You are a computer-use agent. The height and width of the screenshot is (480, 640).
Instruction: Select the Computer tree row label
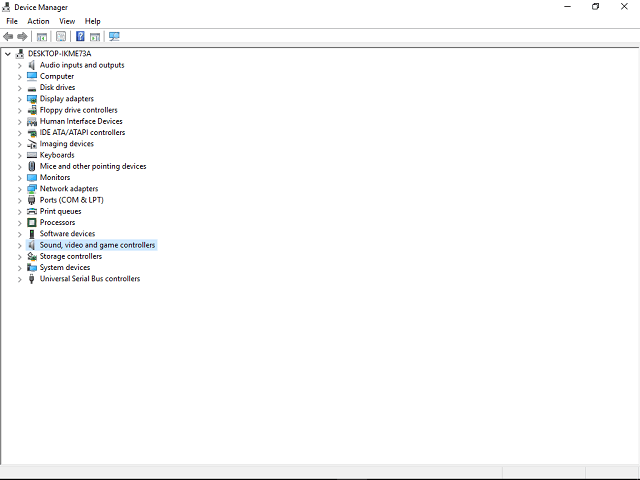(57, 76)
